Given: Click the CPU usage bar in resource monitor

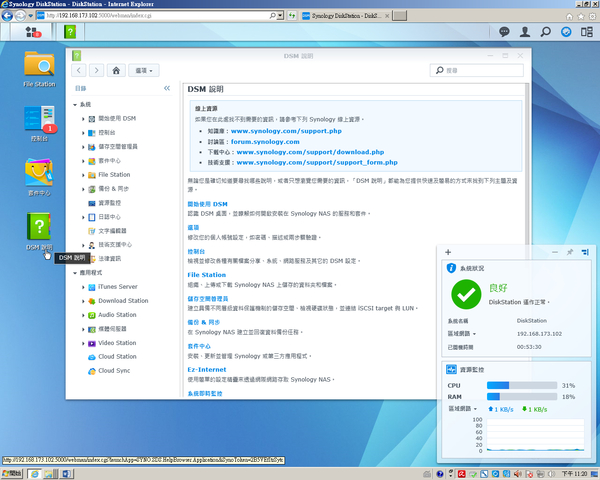Looking at the screenshot, I should coord(525,385).
